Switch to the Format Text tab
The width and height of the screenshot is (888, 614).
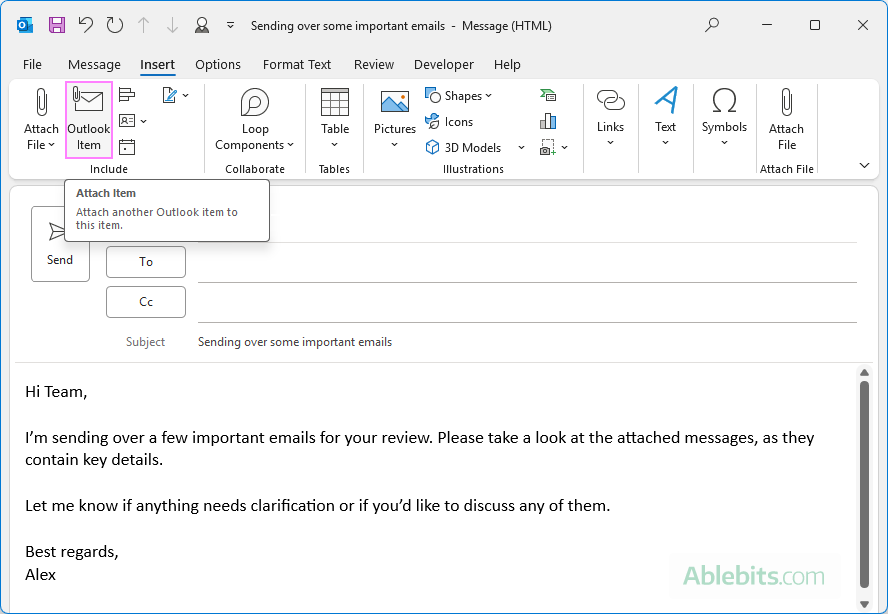297,64
